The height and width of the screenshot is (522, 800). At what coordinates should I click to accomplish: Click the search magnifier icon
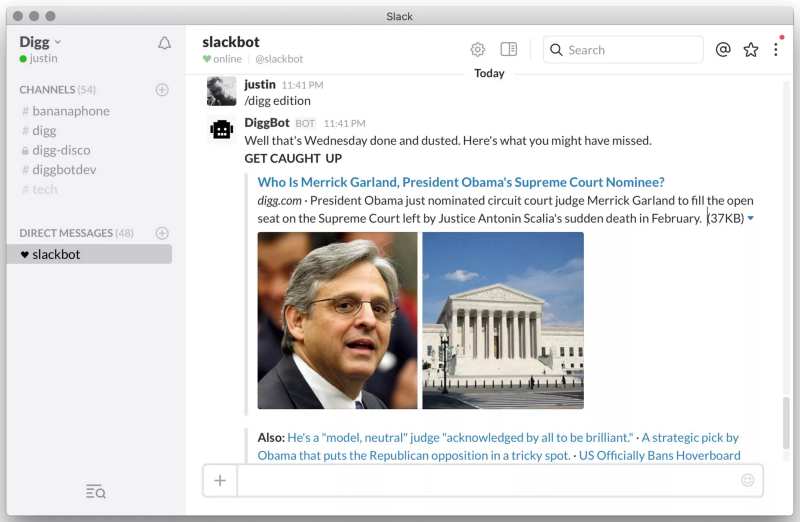[556, 49]
